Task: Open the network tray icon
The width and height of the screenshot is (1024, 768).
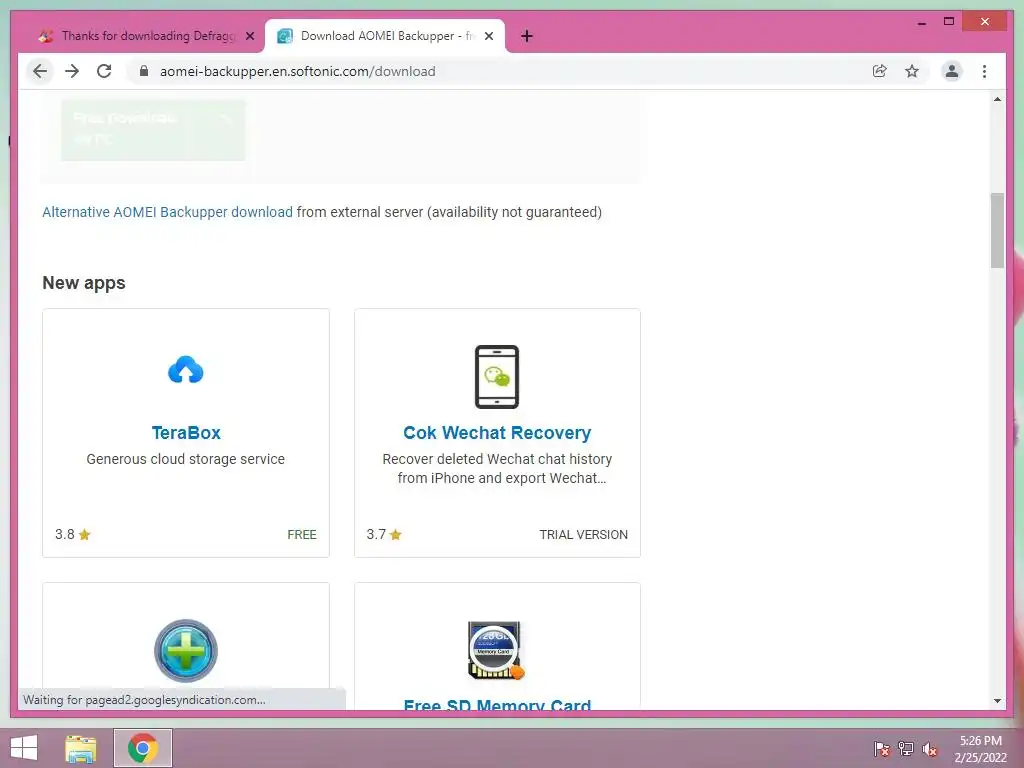Action: click(x=906, y=749)
